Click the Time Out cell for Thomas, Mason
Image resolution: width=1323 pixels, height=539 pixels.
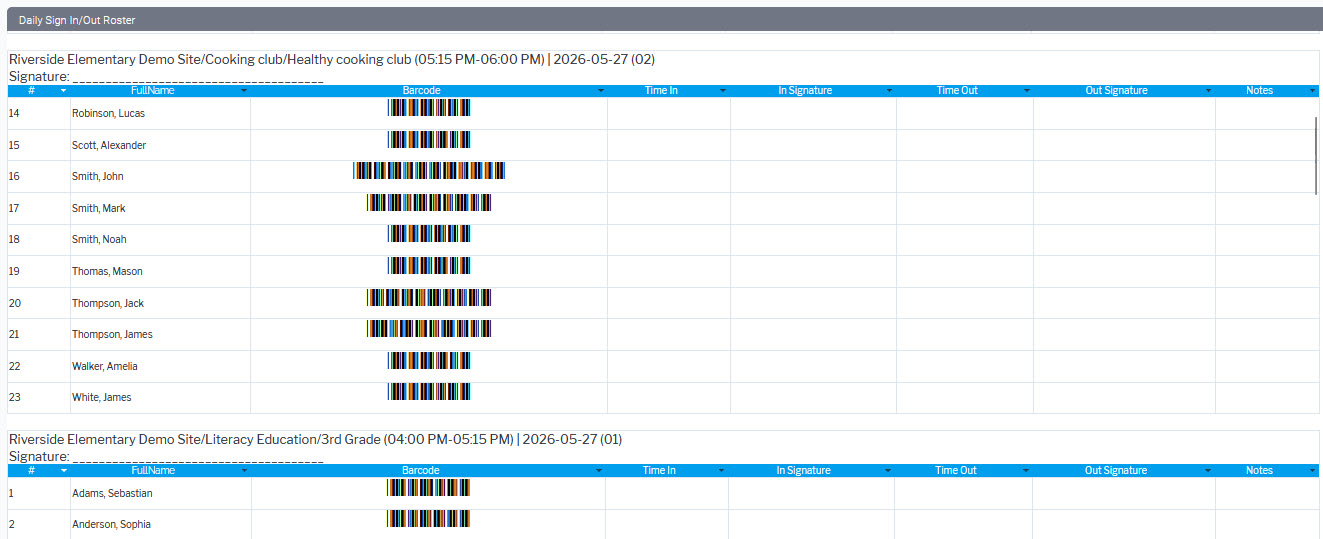click(x=965, y=272)
